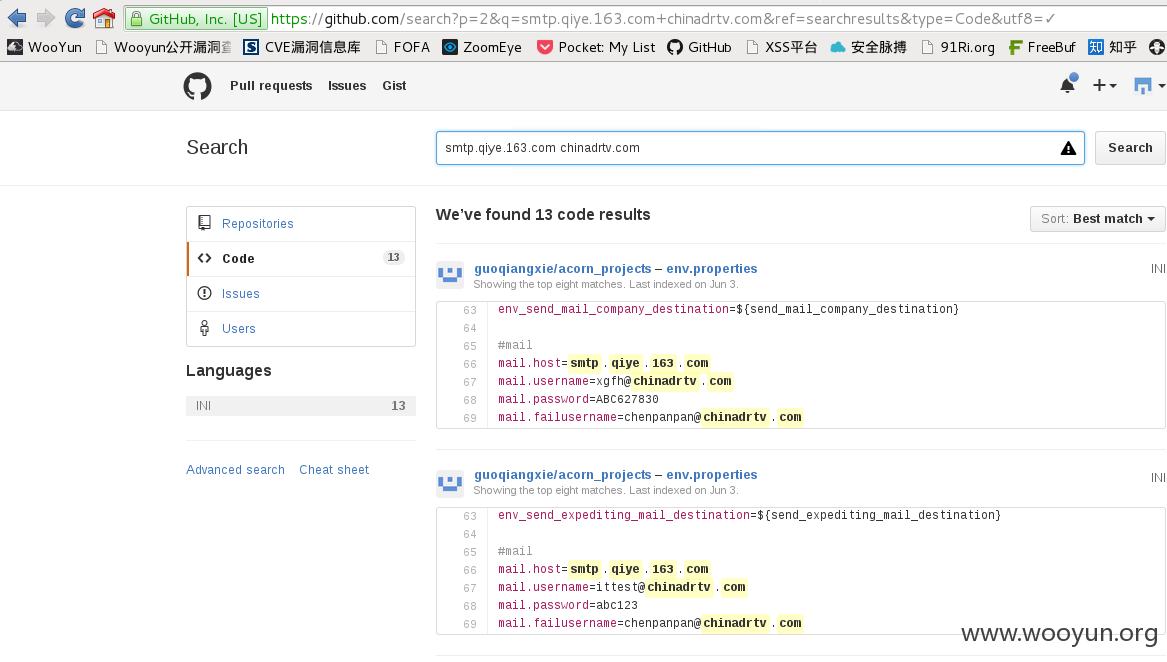The height and width of the screenshot is (662, 1167).
Task: Open Sort: Best match dropdown
Action: tap(1098, 219)
